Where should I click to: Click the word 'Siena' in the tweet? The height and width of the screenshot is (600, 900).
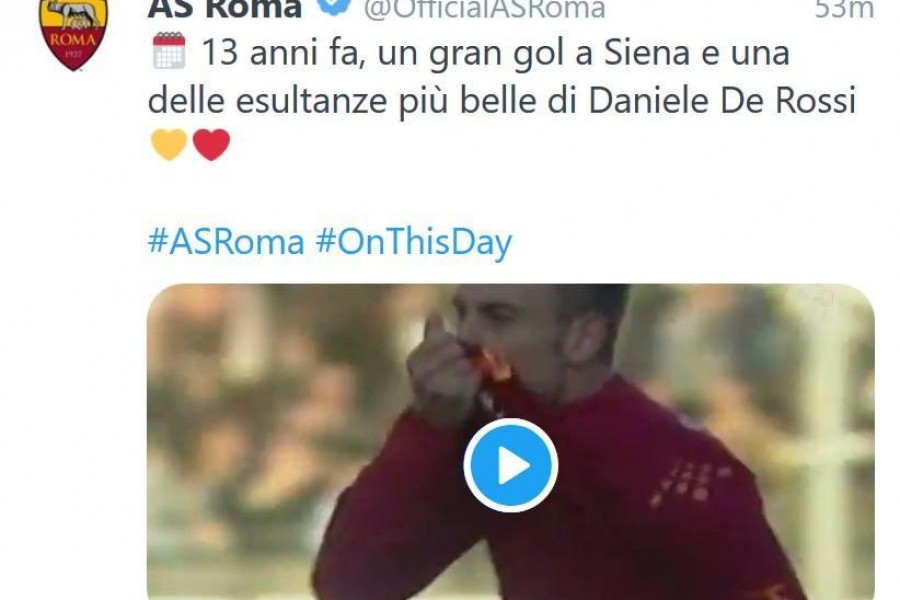click(646, 52)
